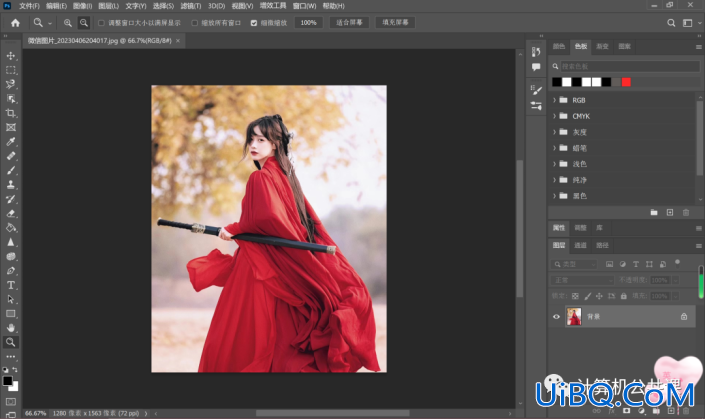The image size is (705, 419).
Task: Select the Horizontal Type tool
Action: coord(11,285)
